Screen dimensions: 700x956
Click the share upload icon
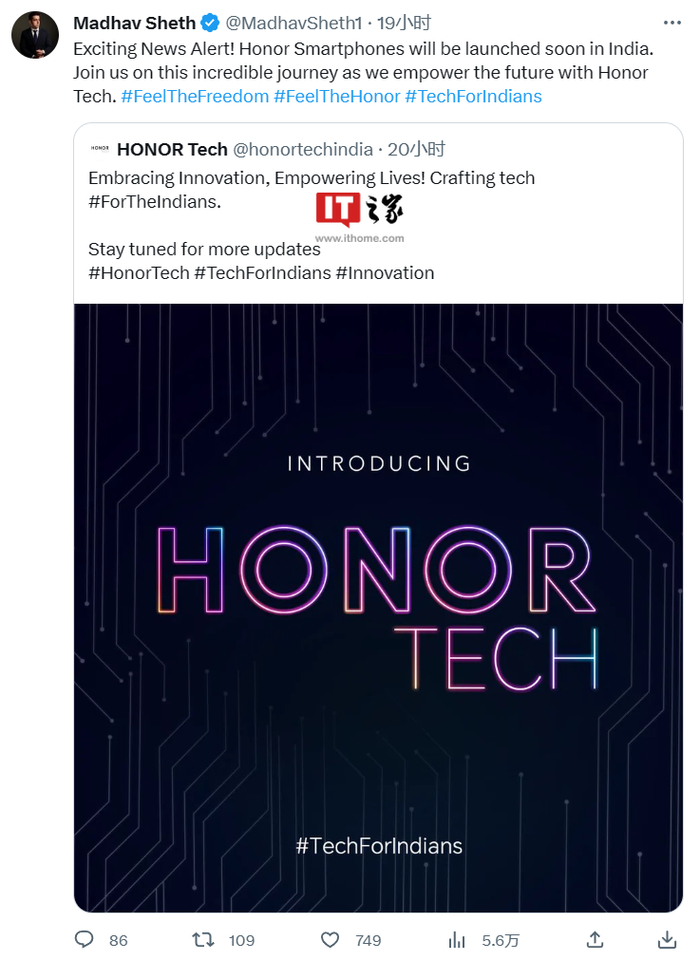coord(595,939)
